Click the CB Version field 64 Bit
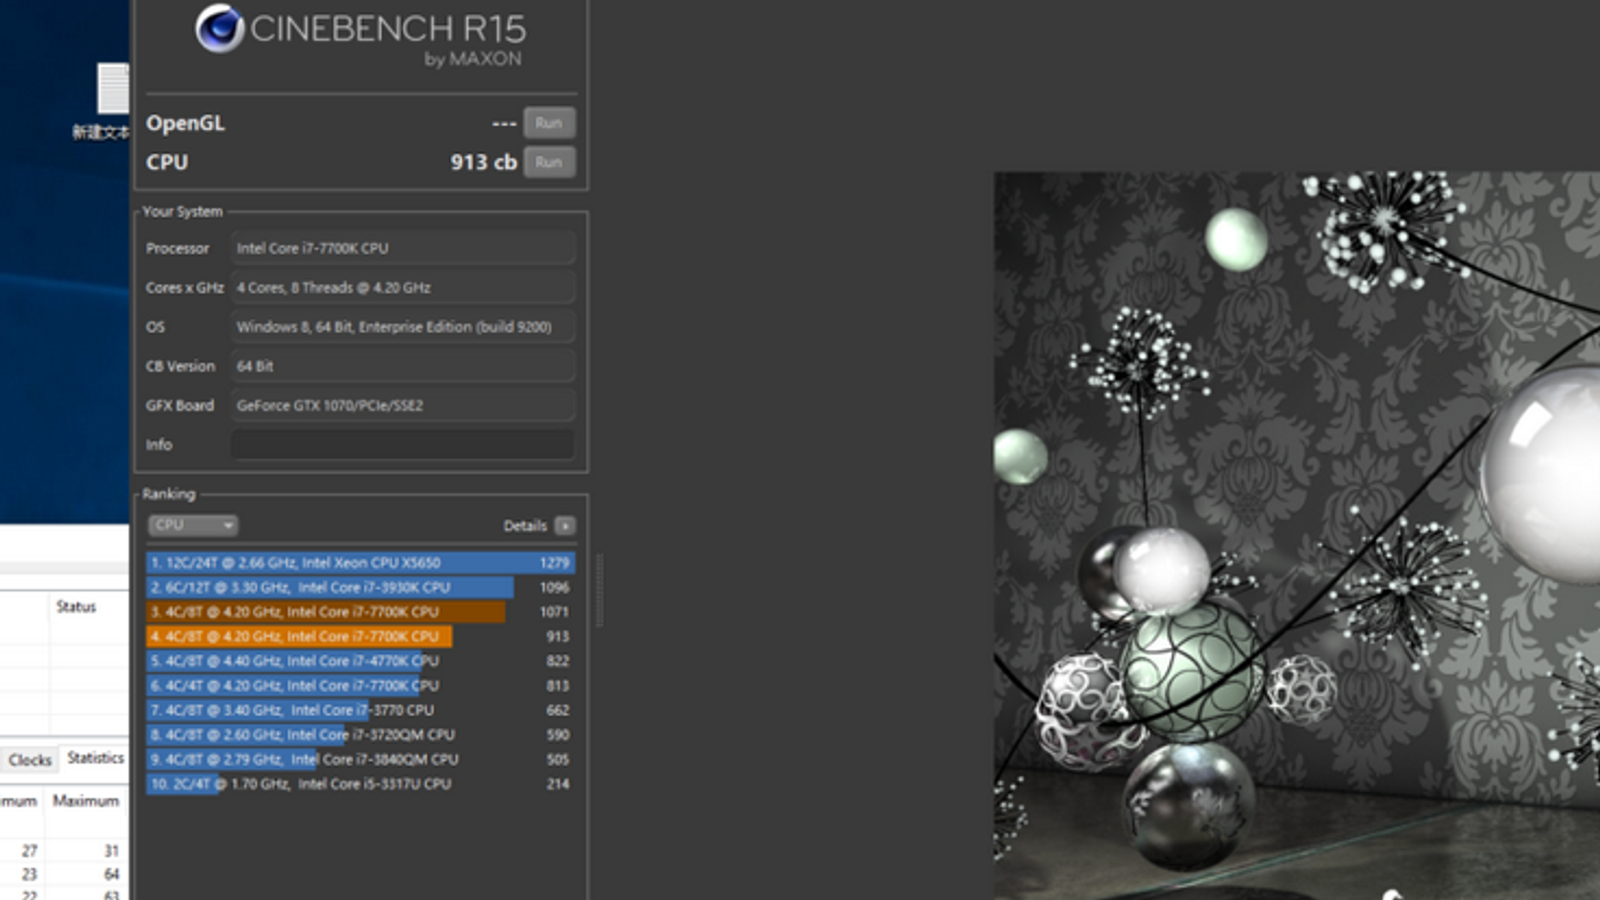1600x900 pixels. [403, 366]
